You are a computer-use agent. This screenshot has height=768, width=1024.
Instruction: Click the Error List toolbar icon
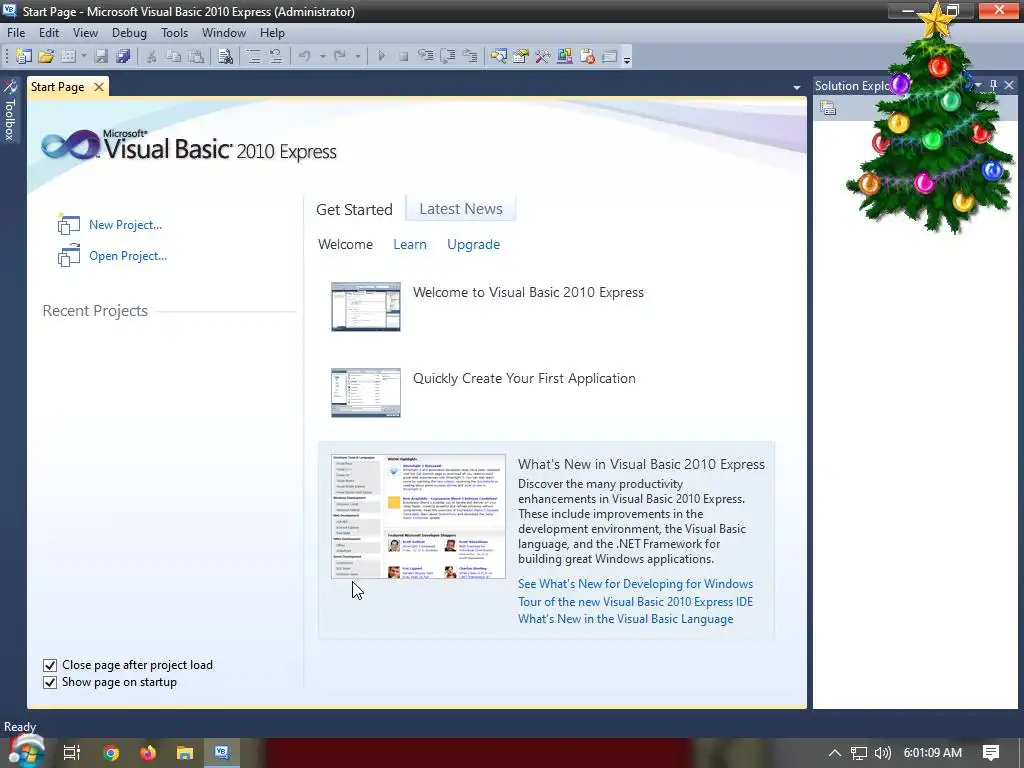(x=587, y=57)
